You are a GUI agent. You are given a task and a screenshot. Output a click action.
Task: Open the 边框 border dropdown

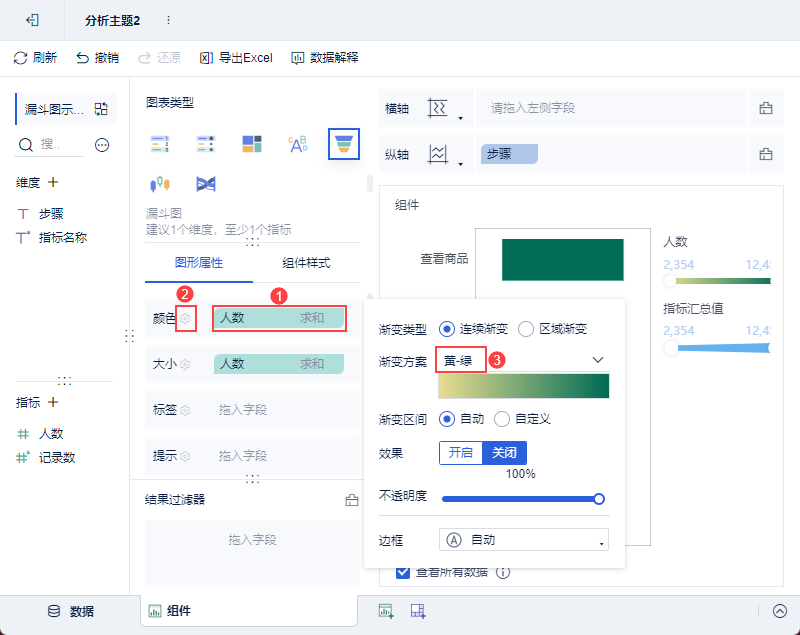click(523, 540)
